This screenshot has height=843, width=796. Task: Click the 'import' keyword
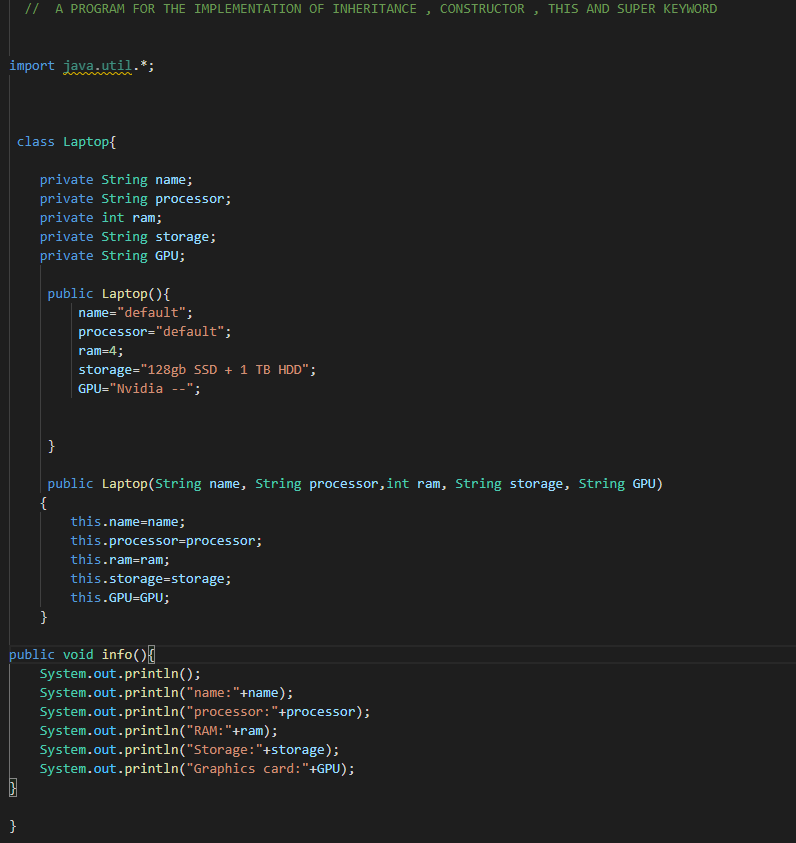32,66
